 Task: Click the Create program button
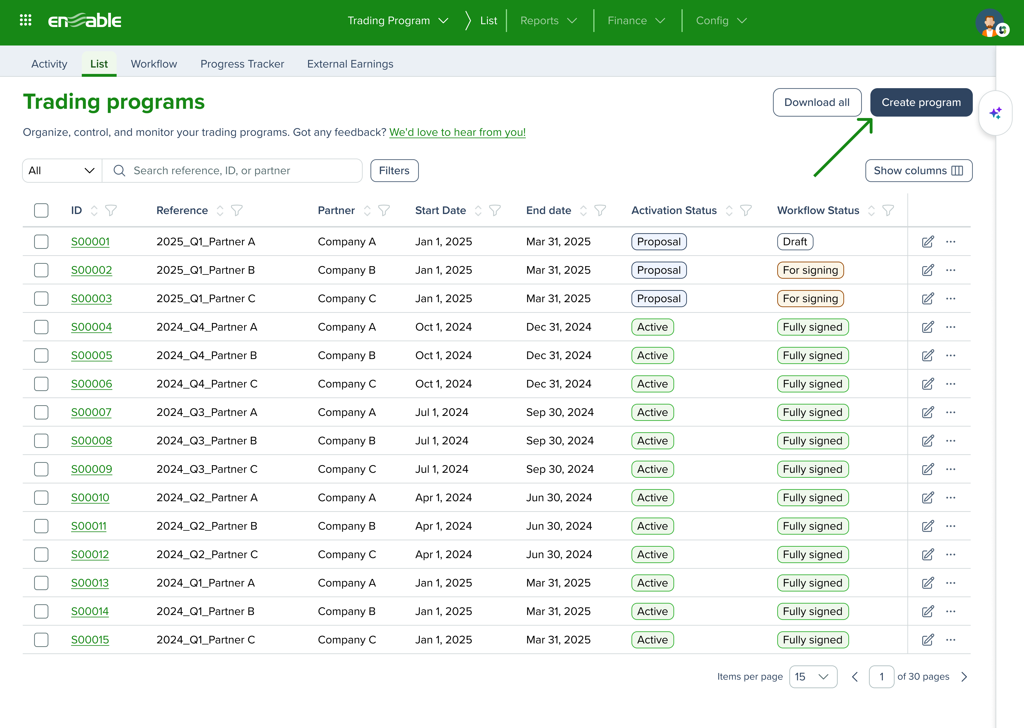coord(920,102)
